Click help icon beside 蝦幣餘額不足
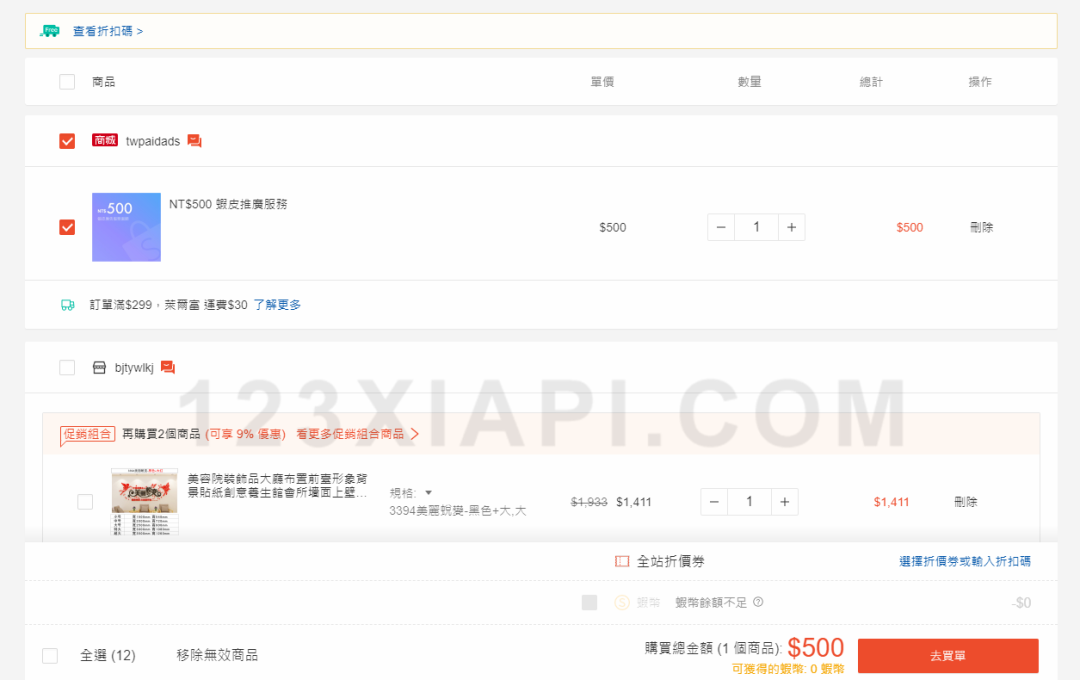The height and width of the screenshot is (680, 1080). tap(758, 602)
